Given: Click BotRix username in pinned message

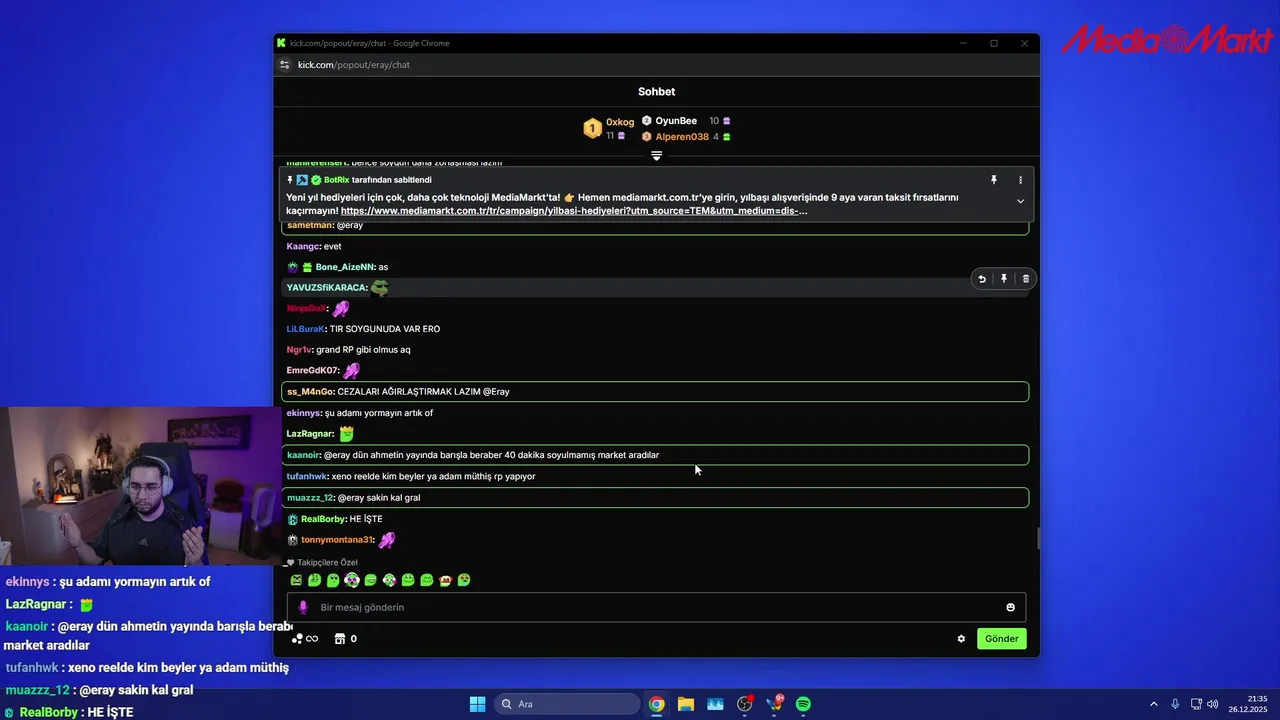Looking at the screenshot, I should point(336,180).
